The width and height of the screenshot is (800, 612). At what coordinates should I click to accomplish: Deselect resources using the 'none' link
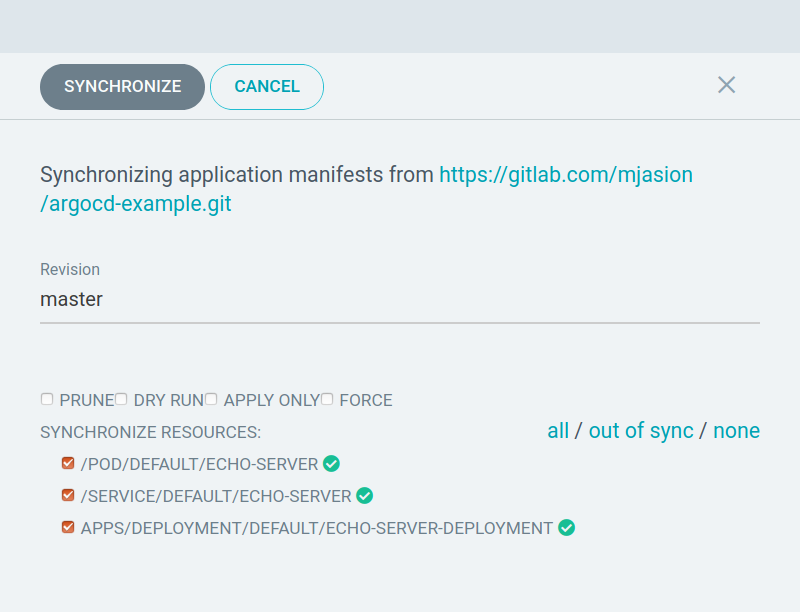coord(736,431)
